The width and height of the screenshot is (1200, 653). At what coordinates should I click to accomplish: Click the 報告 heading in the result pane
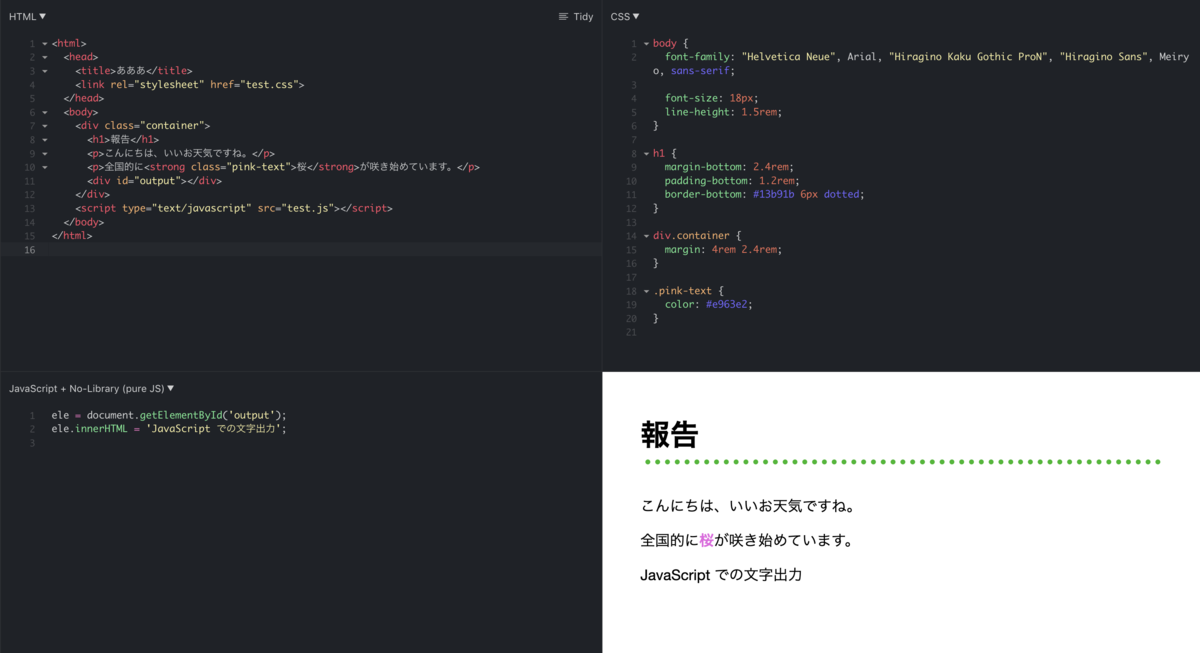click(x=669, y=435)
